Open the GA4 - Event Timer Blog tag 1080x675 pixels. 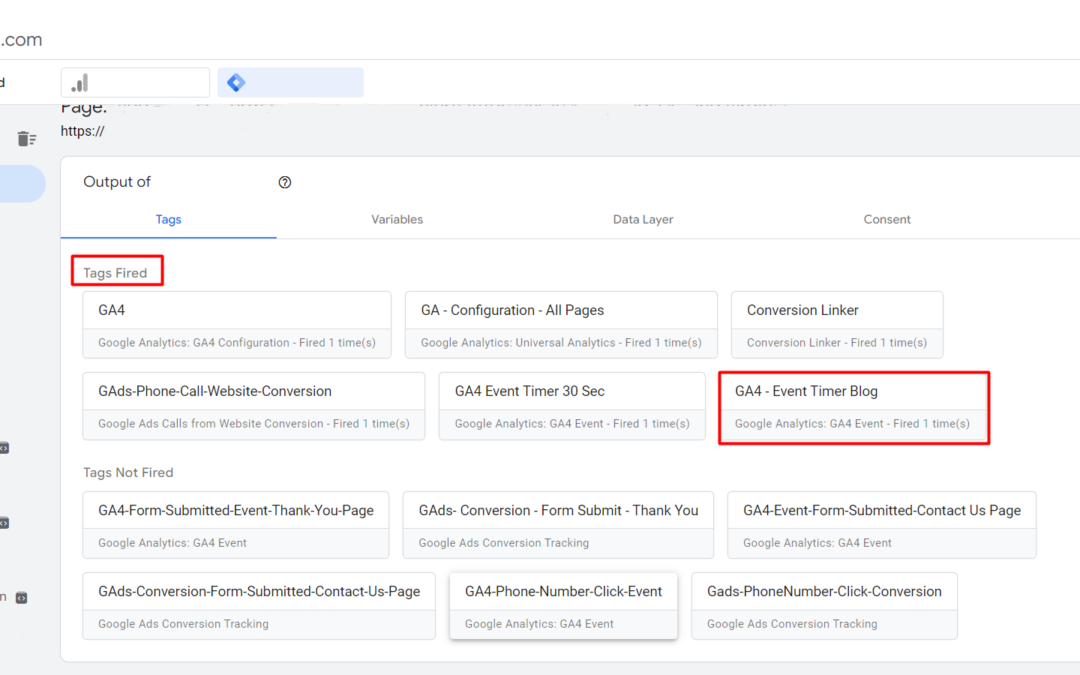click(853, 406)
